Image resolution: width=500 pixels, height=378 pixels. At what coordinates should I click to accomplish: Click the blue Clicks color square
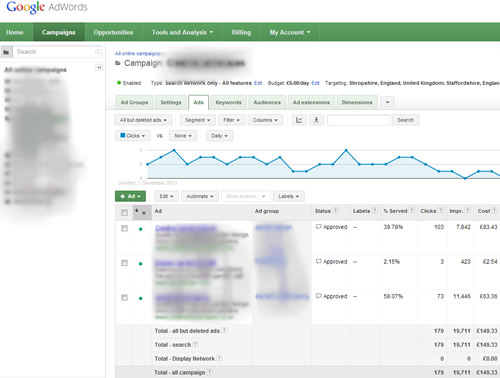click(123, 135)
